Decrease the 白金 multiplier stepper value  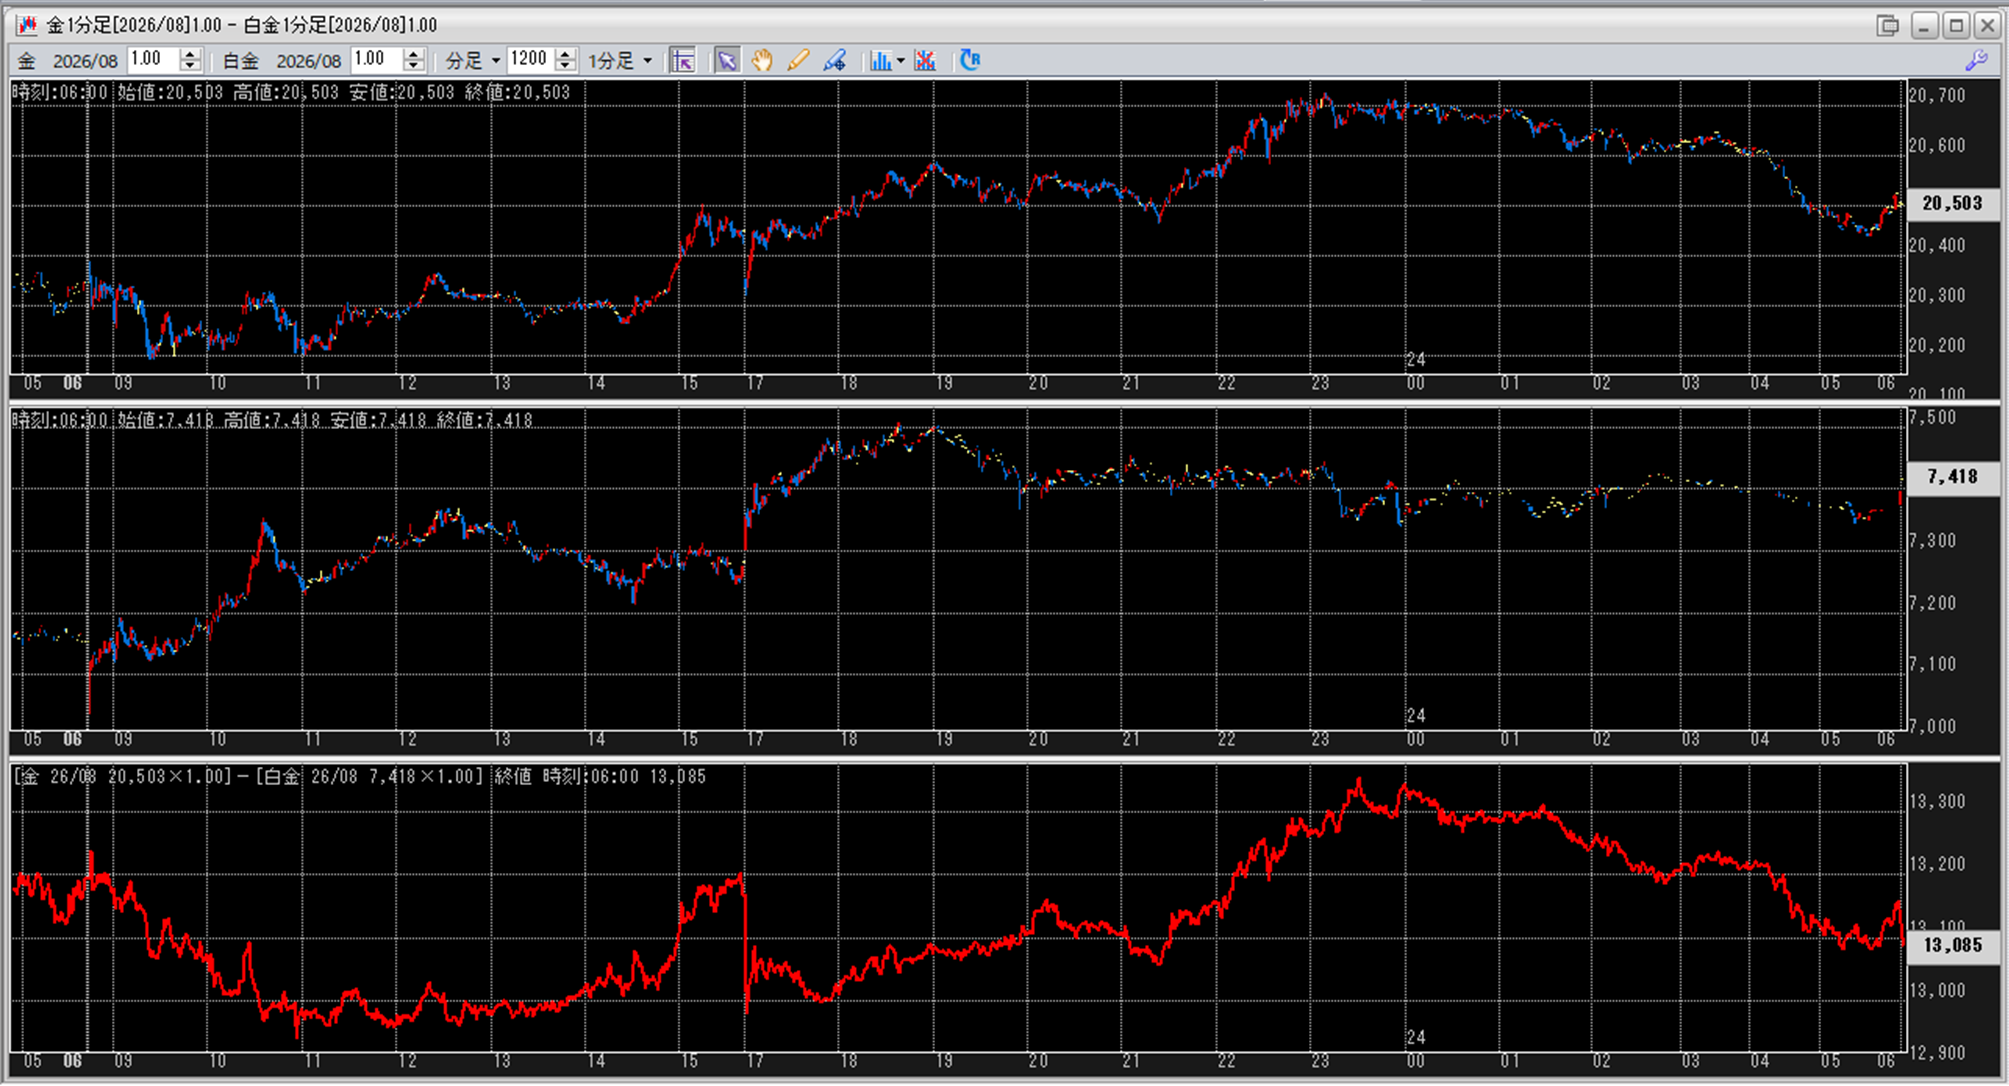(413, 67)
